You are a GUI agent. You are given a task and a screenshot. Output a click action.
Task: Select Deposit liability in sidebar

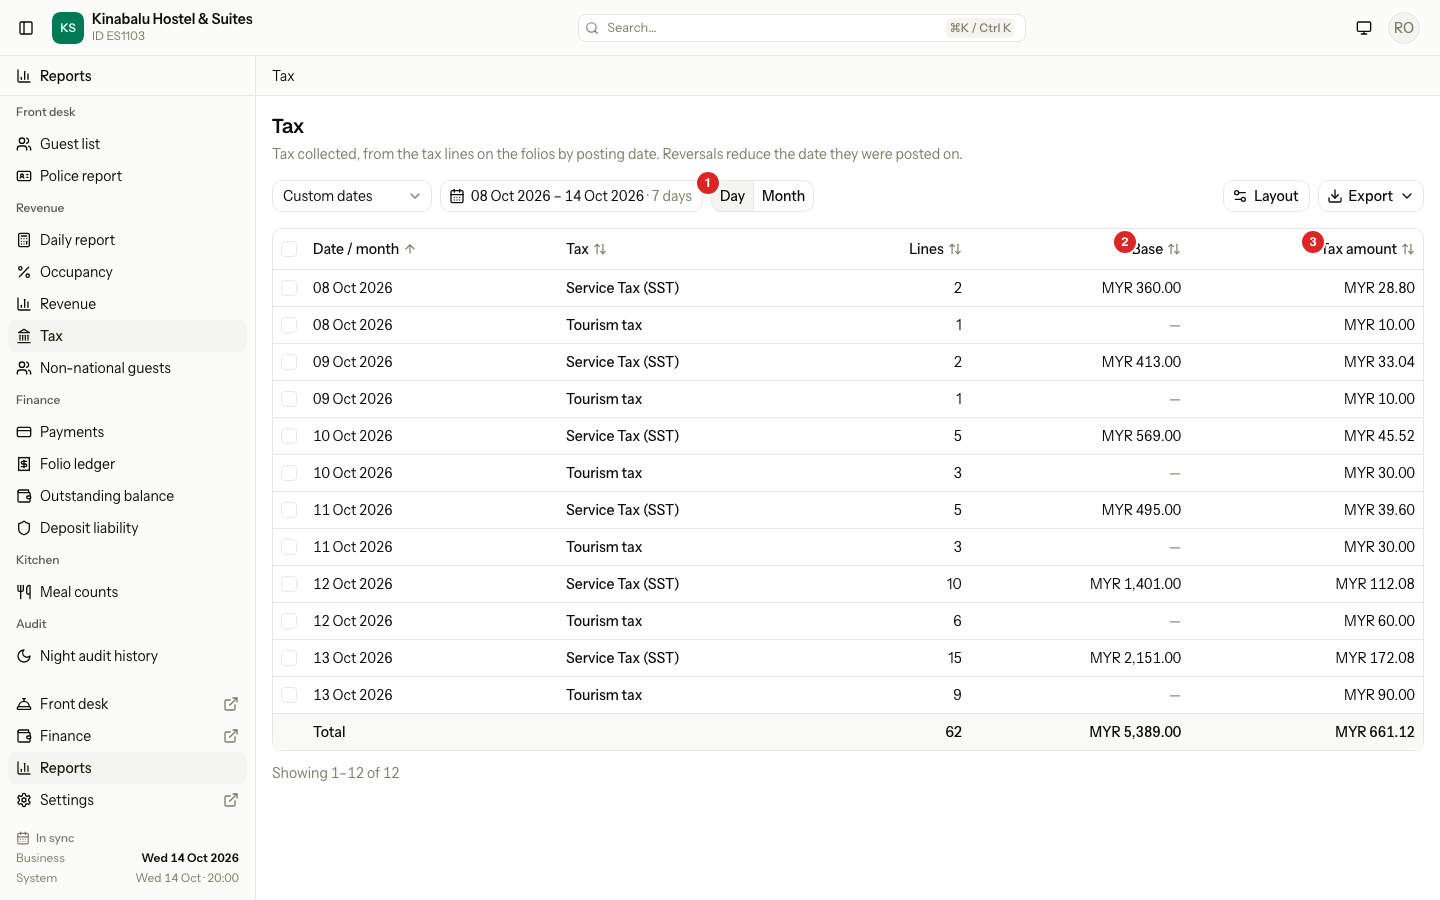click(127, 528)
